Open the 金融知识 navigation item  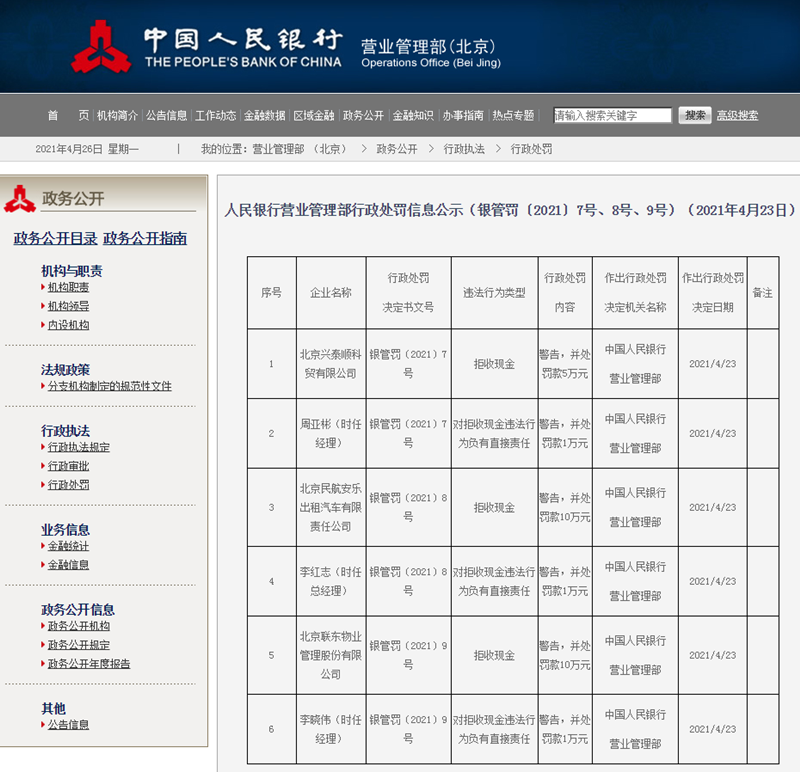(413, 115)
